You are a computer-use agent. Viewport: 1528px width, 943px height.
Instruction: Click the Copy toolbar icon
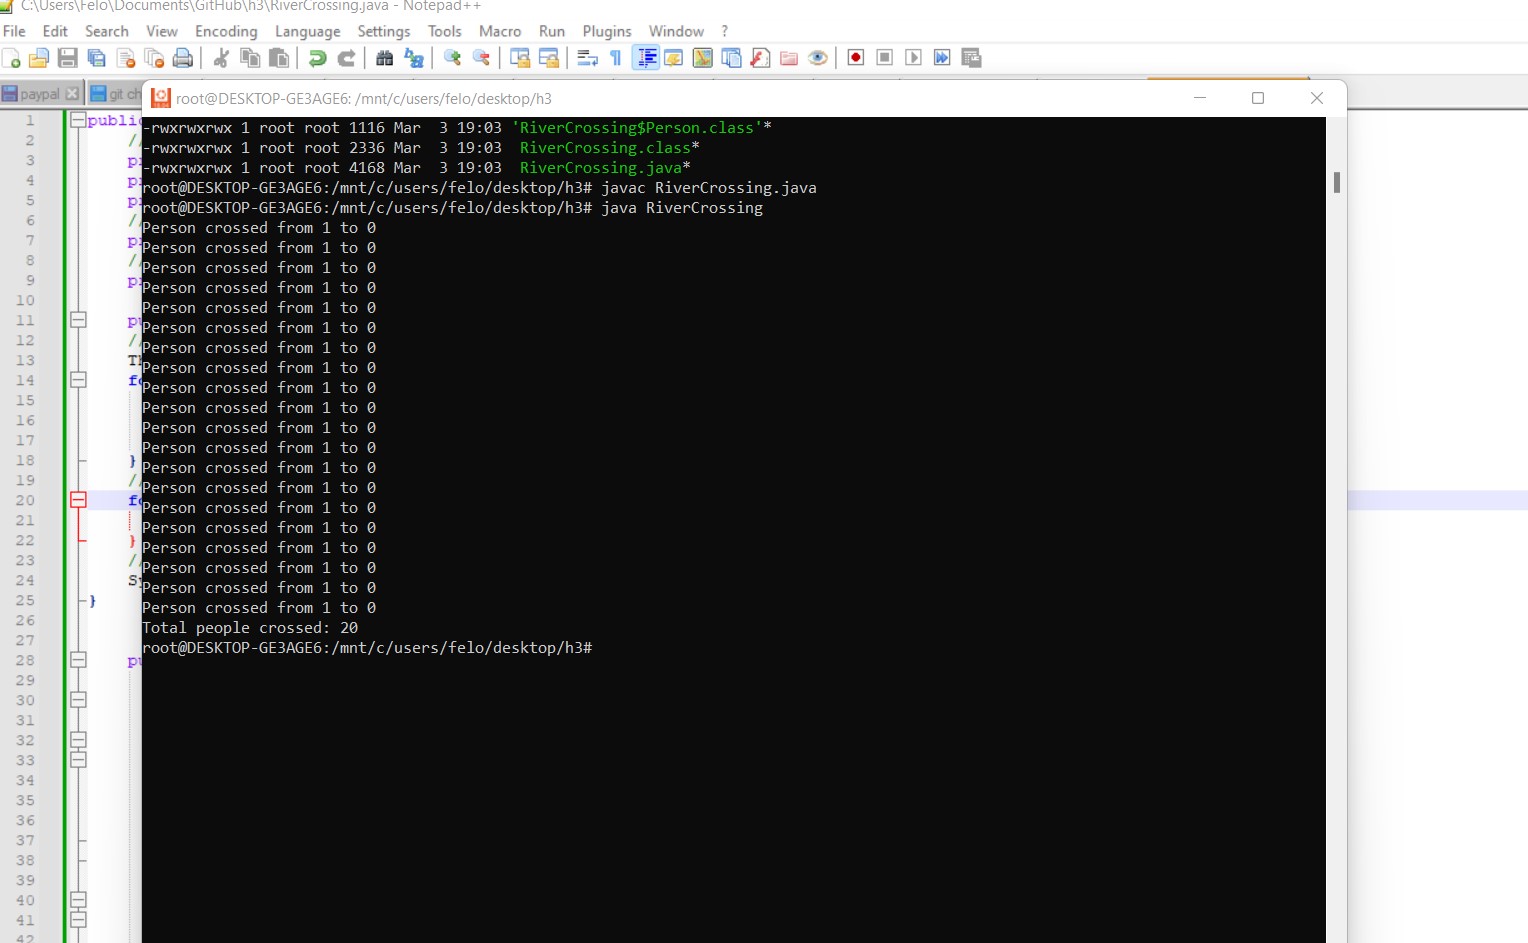(x=250, y=58)
